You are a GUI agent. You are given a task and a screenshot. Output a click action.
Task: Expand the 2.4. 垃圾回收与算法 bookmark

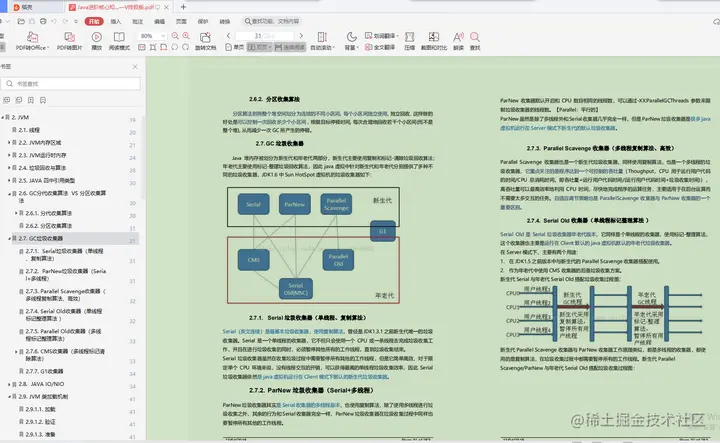tap(9, 168)
